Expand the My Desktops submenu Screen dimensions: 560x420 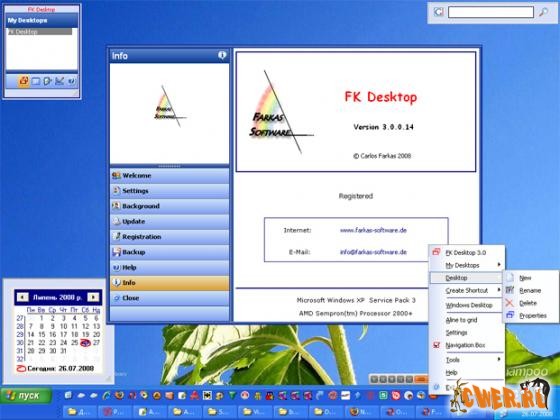[466, 265]
